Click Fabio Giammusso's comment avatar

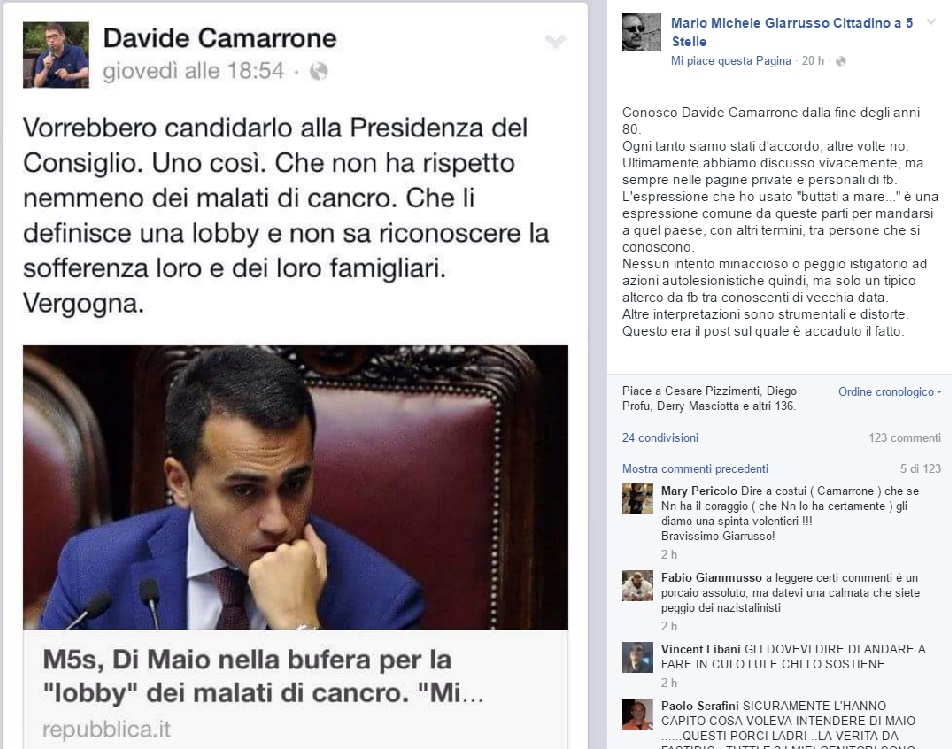[638, 586]
